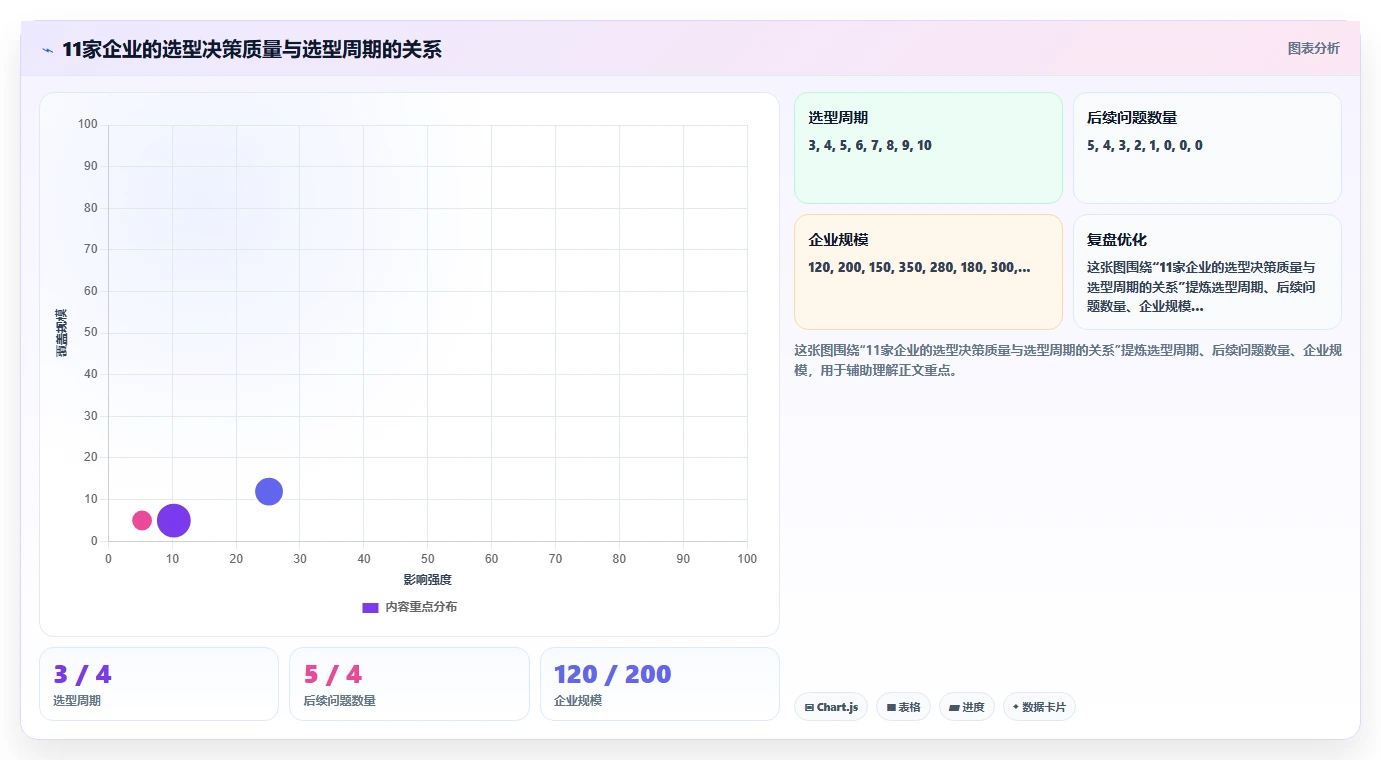Click the x-axis tick label 50
1381x760 pixels.
coord(428,559)
